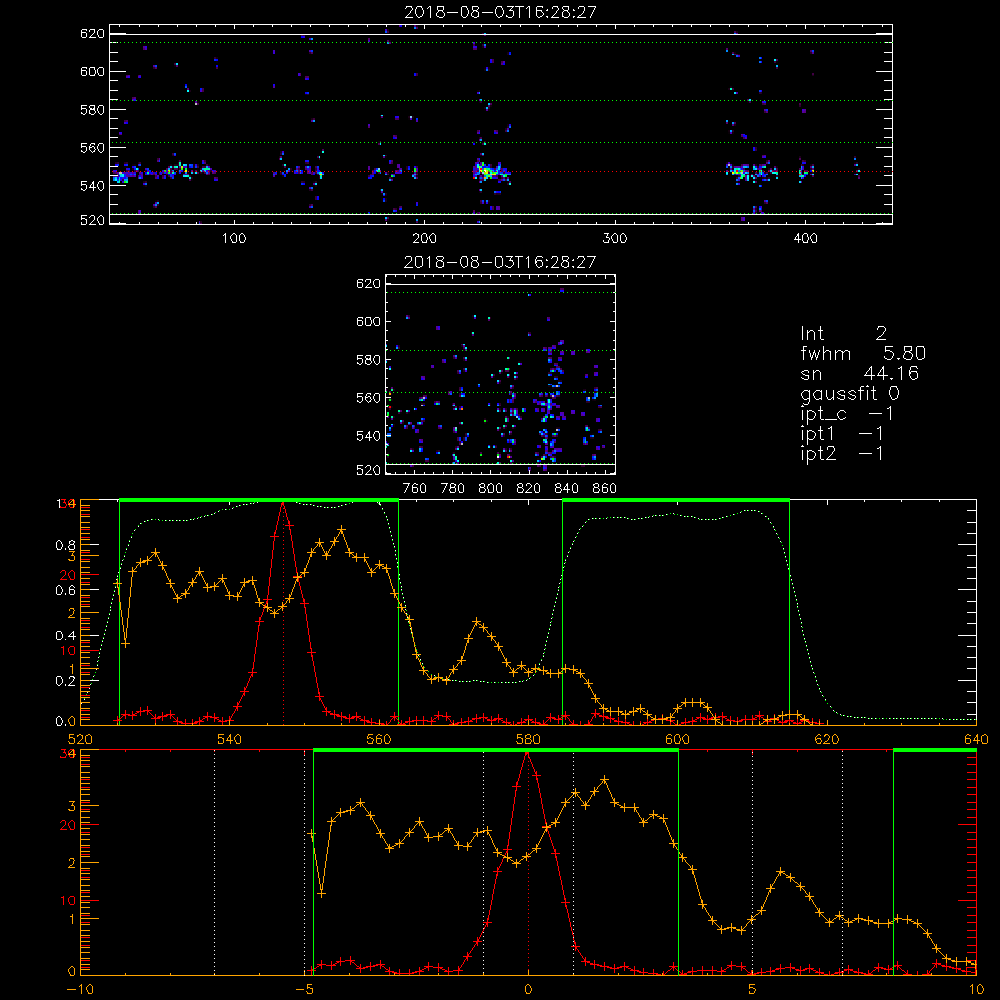Click x-axis label 520 on third plot
The width and height of the screenshot is (1000, 1000).
click(x=80, y=739)
